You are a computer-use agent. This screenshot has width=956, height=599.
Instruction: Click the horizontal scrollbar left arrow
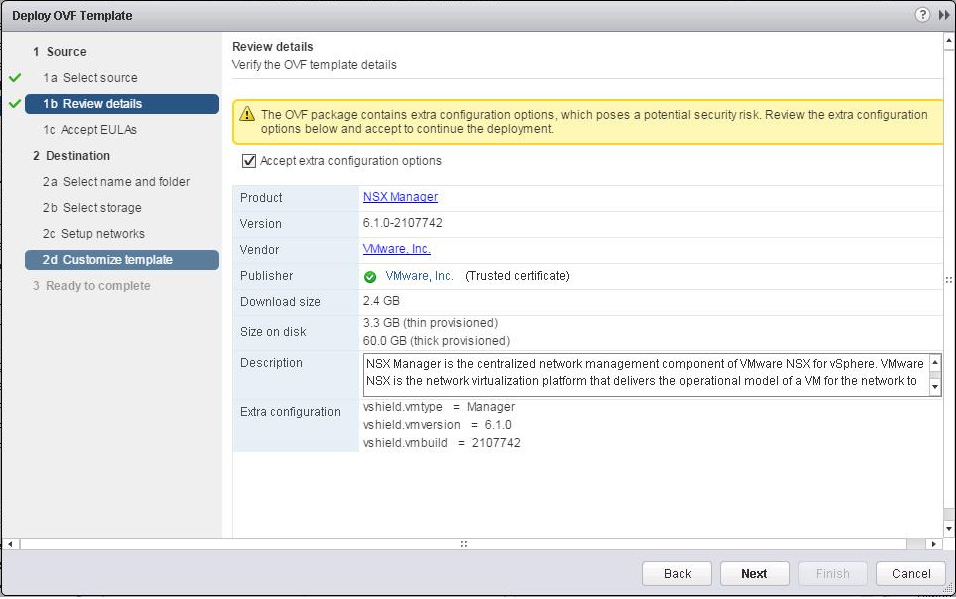(x=10, y=543)
